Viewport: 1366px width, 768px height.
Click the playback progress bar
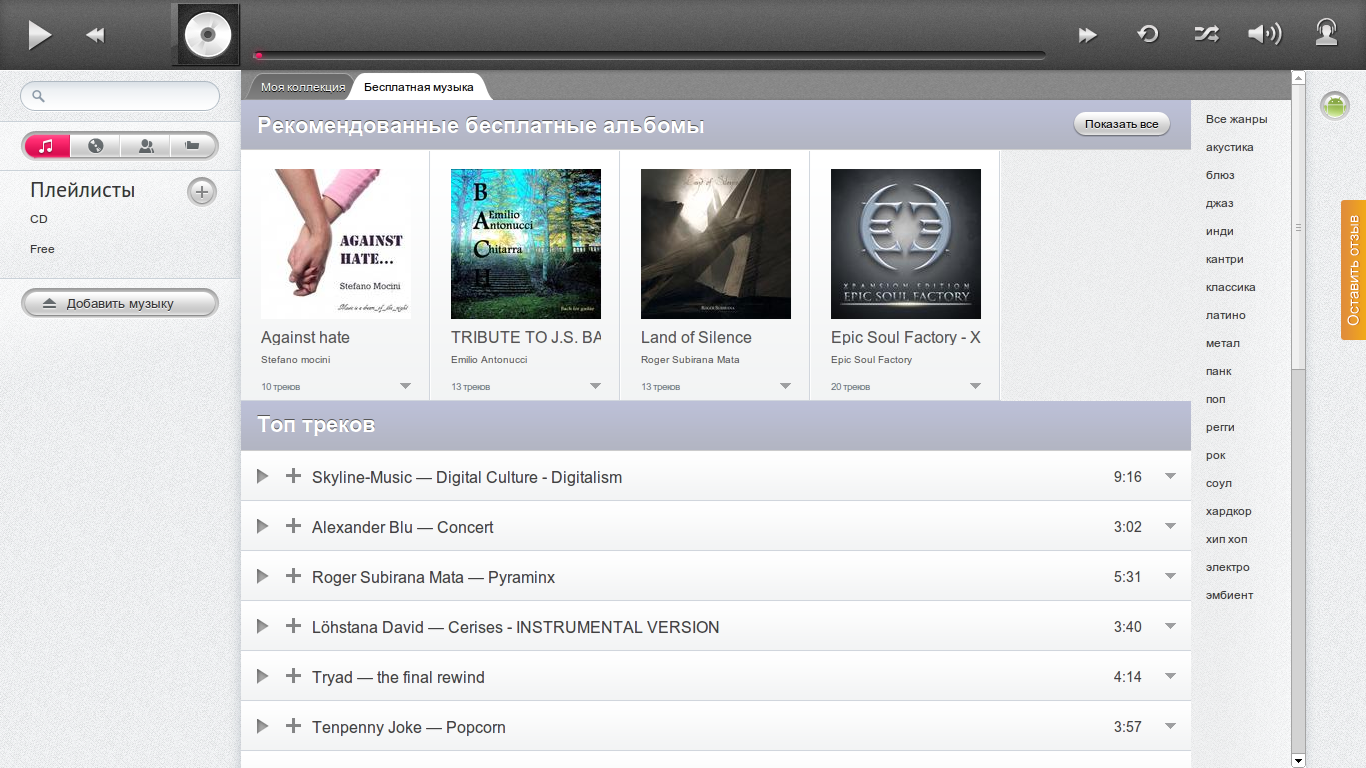click(x=650, y=55)
